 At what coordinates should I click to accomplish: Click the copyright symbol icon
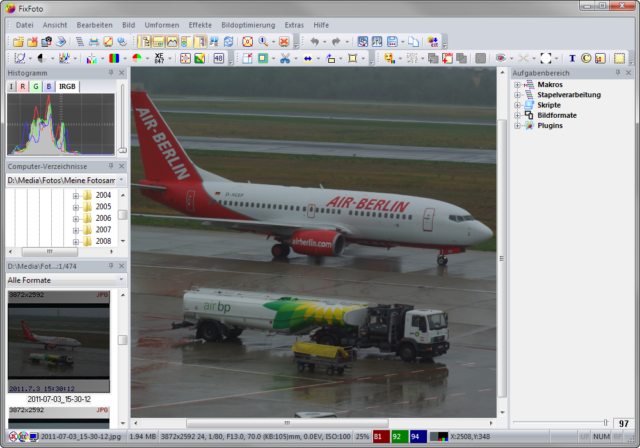[x=586, y=58]
